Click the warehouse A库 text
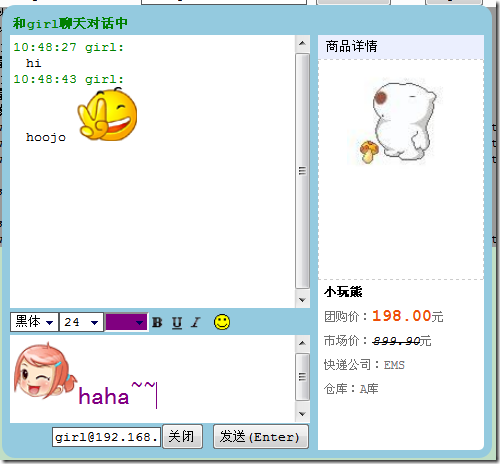 point(369,389)
